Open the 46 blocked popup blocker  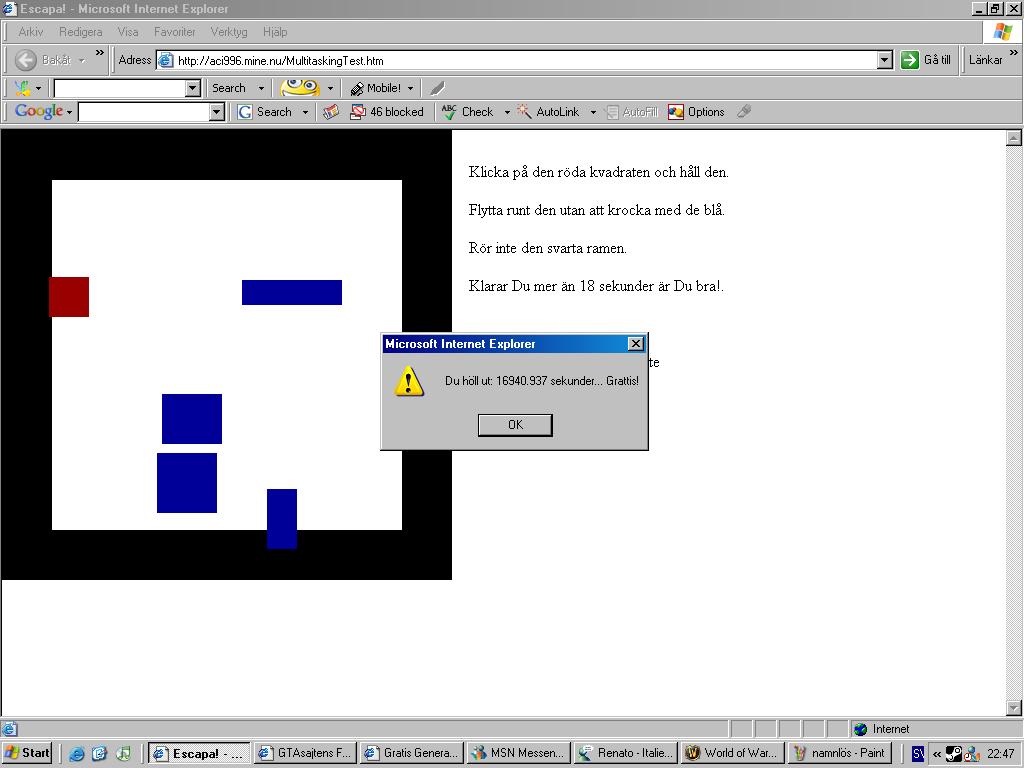click(387, 112)
